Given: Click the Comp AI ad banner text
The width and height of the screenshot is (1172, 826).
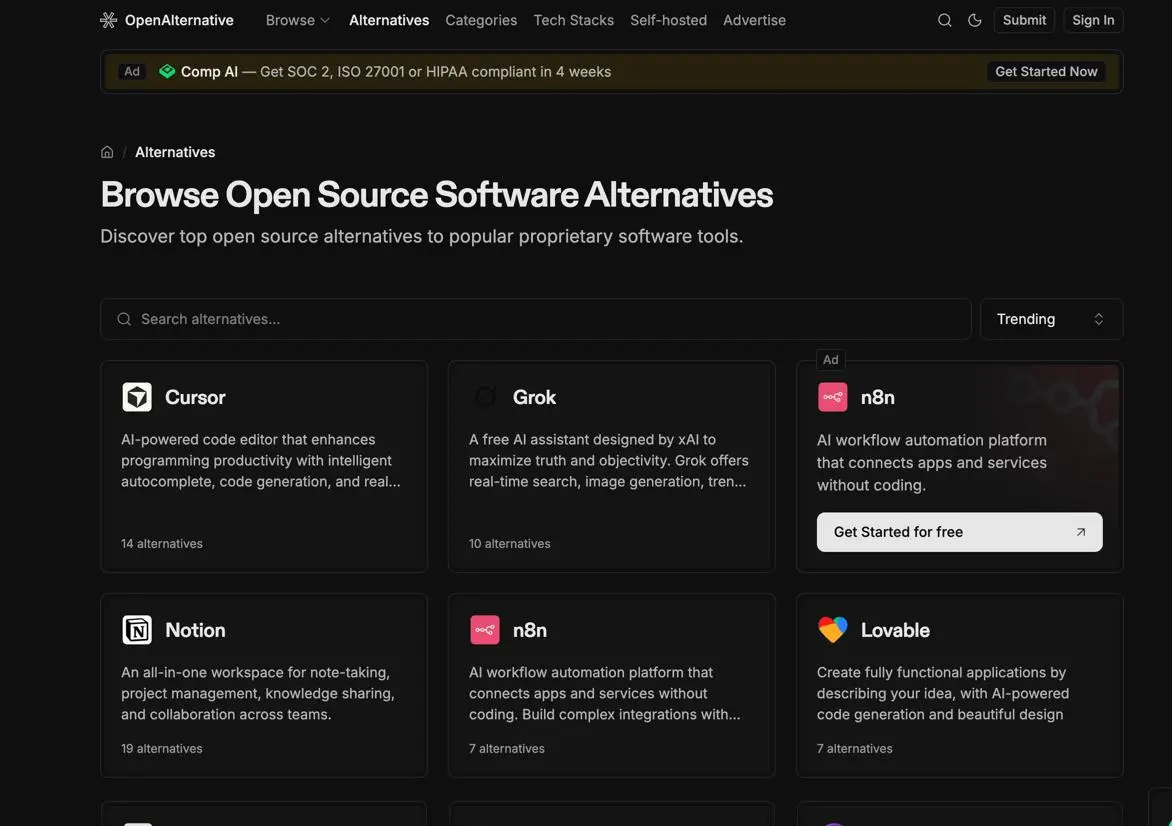Looking at the screenshot, I should [396, 72].
